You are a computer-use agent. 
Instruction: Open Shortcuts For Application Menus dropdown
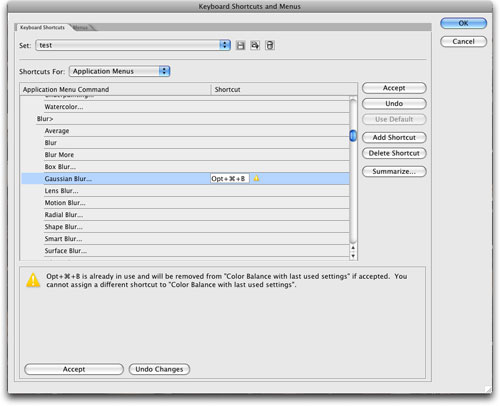[x=120, y=71]
